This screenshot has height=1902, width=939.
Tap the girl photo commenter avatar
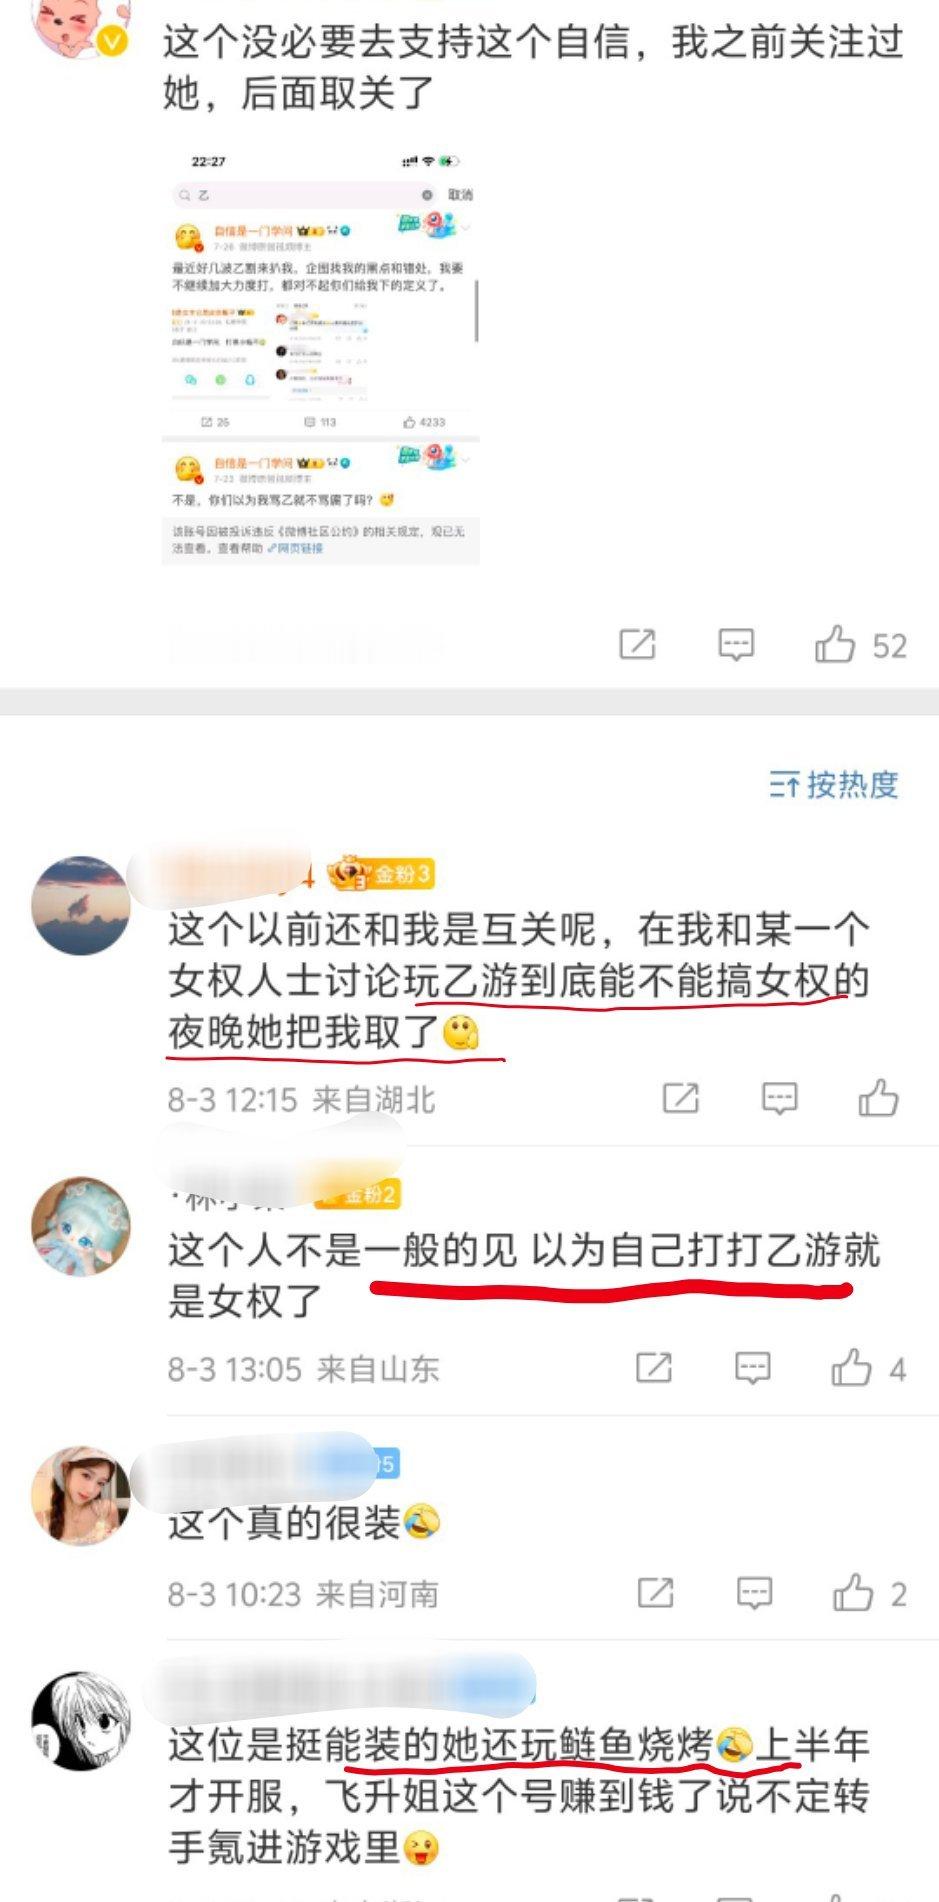pos(81,1495)
